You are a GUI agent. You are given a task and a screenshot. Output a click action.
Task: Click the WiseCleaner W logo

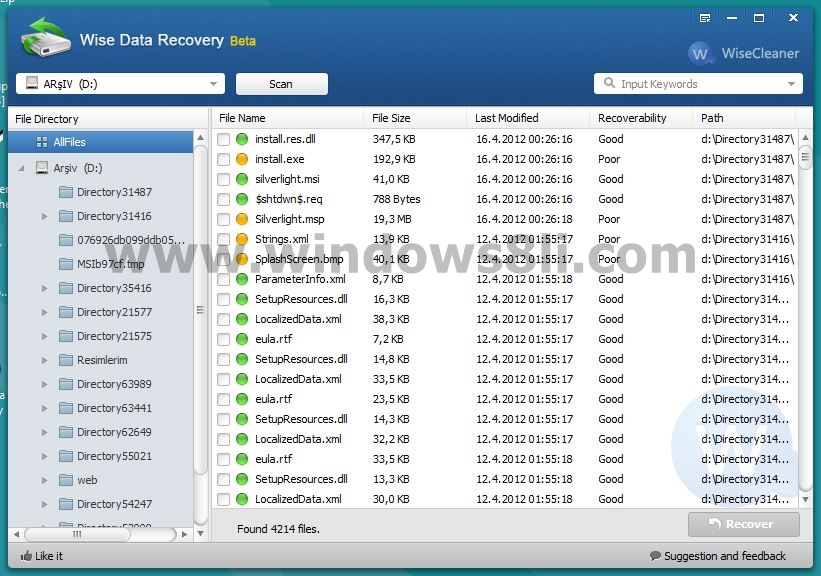700,53
